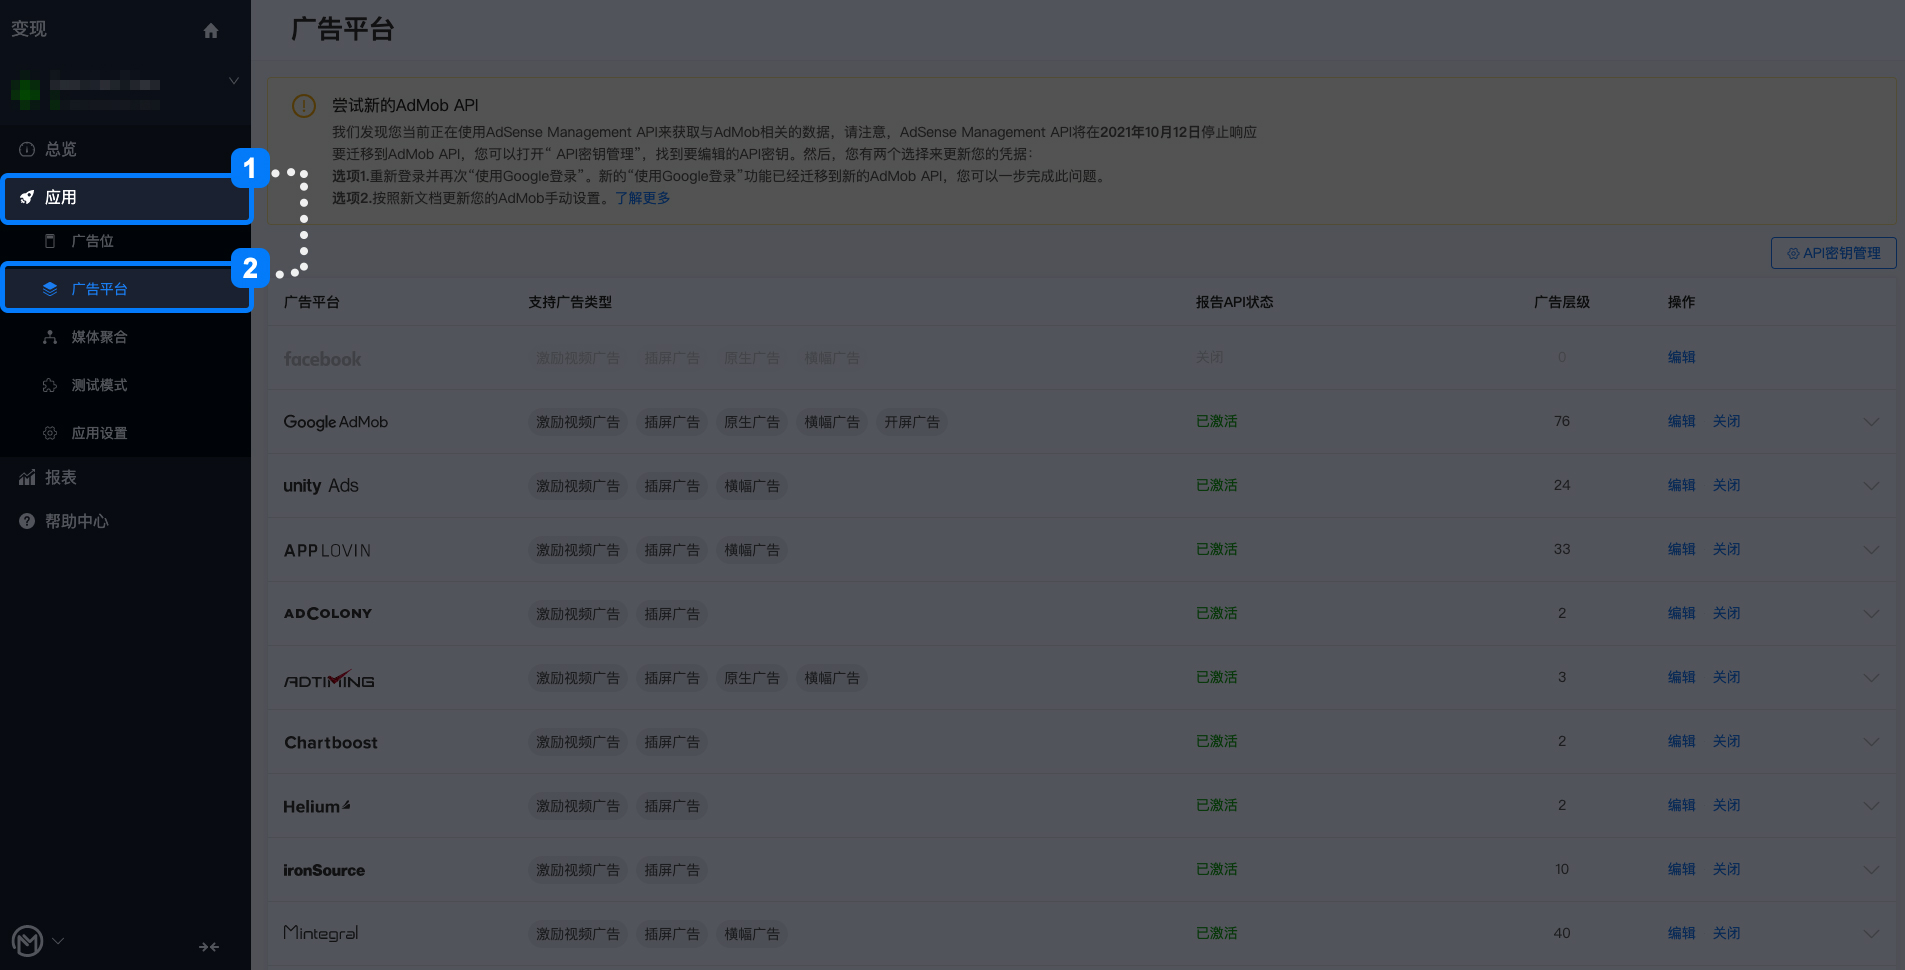Viewport: 1905px width, 970px height.
Task: Expand the account switcher chevron
Action: tap(234, 81)
